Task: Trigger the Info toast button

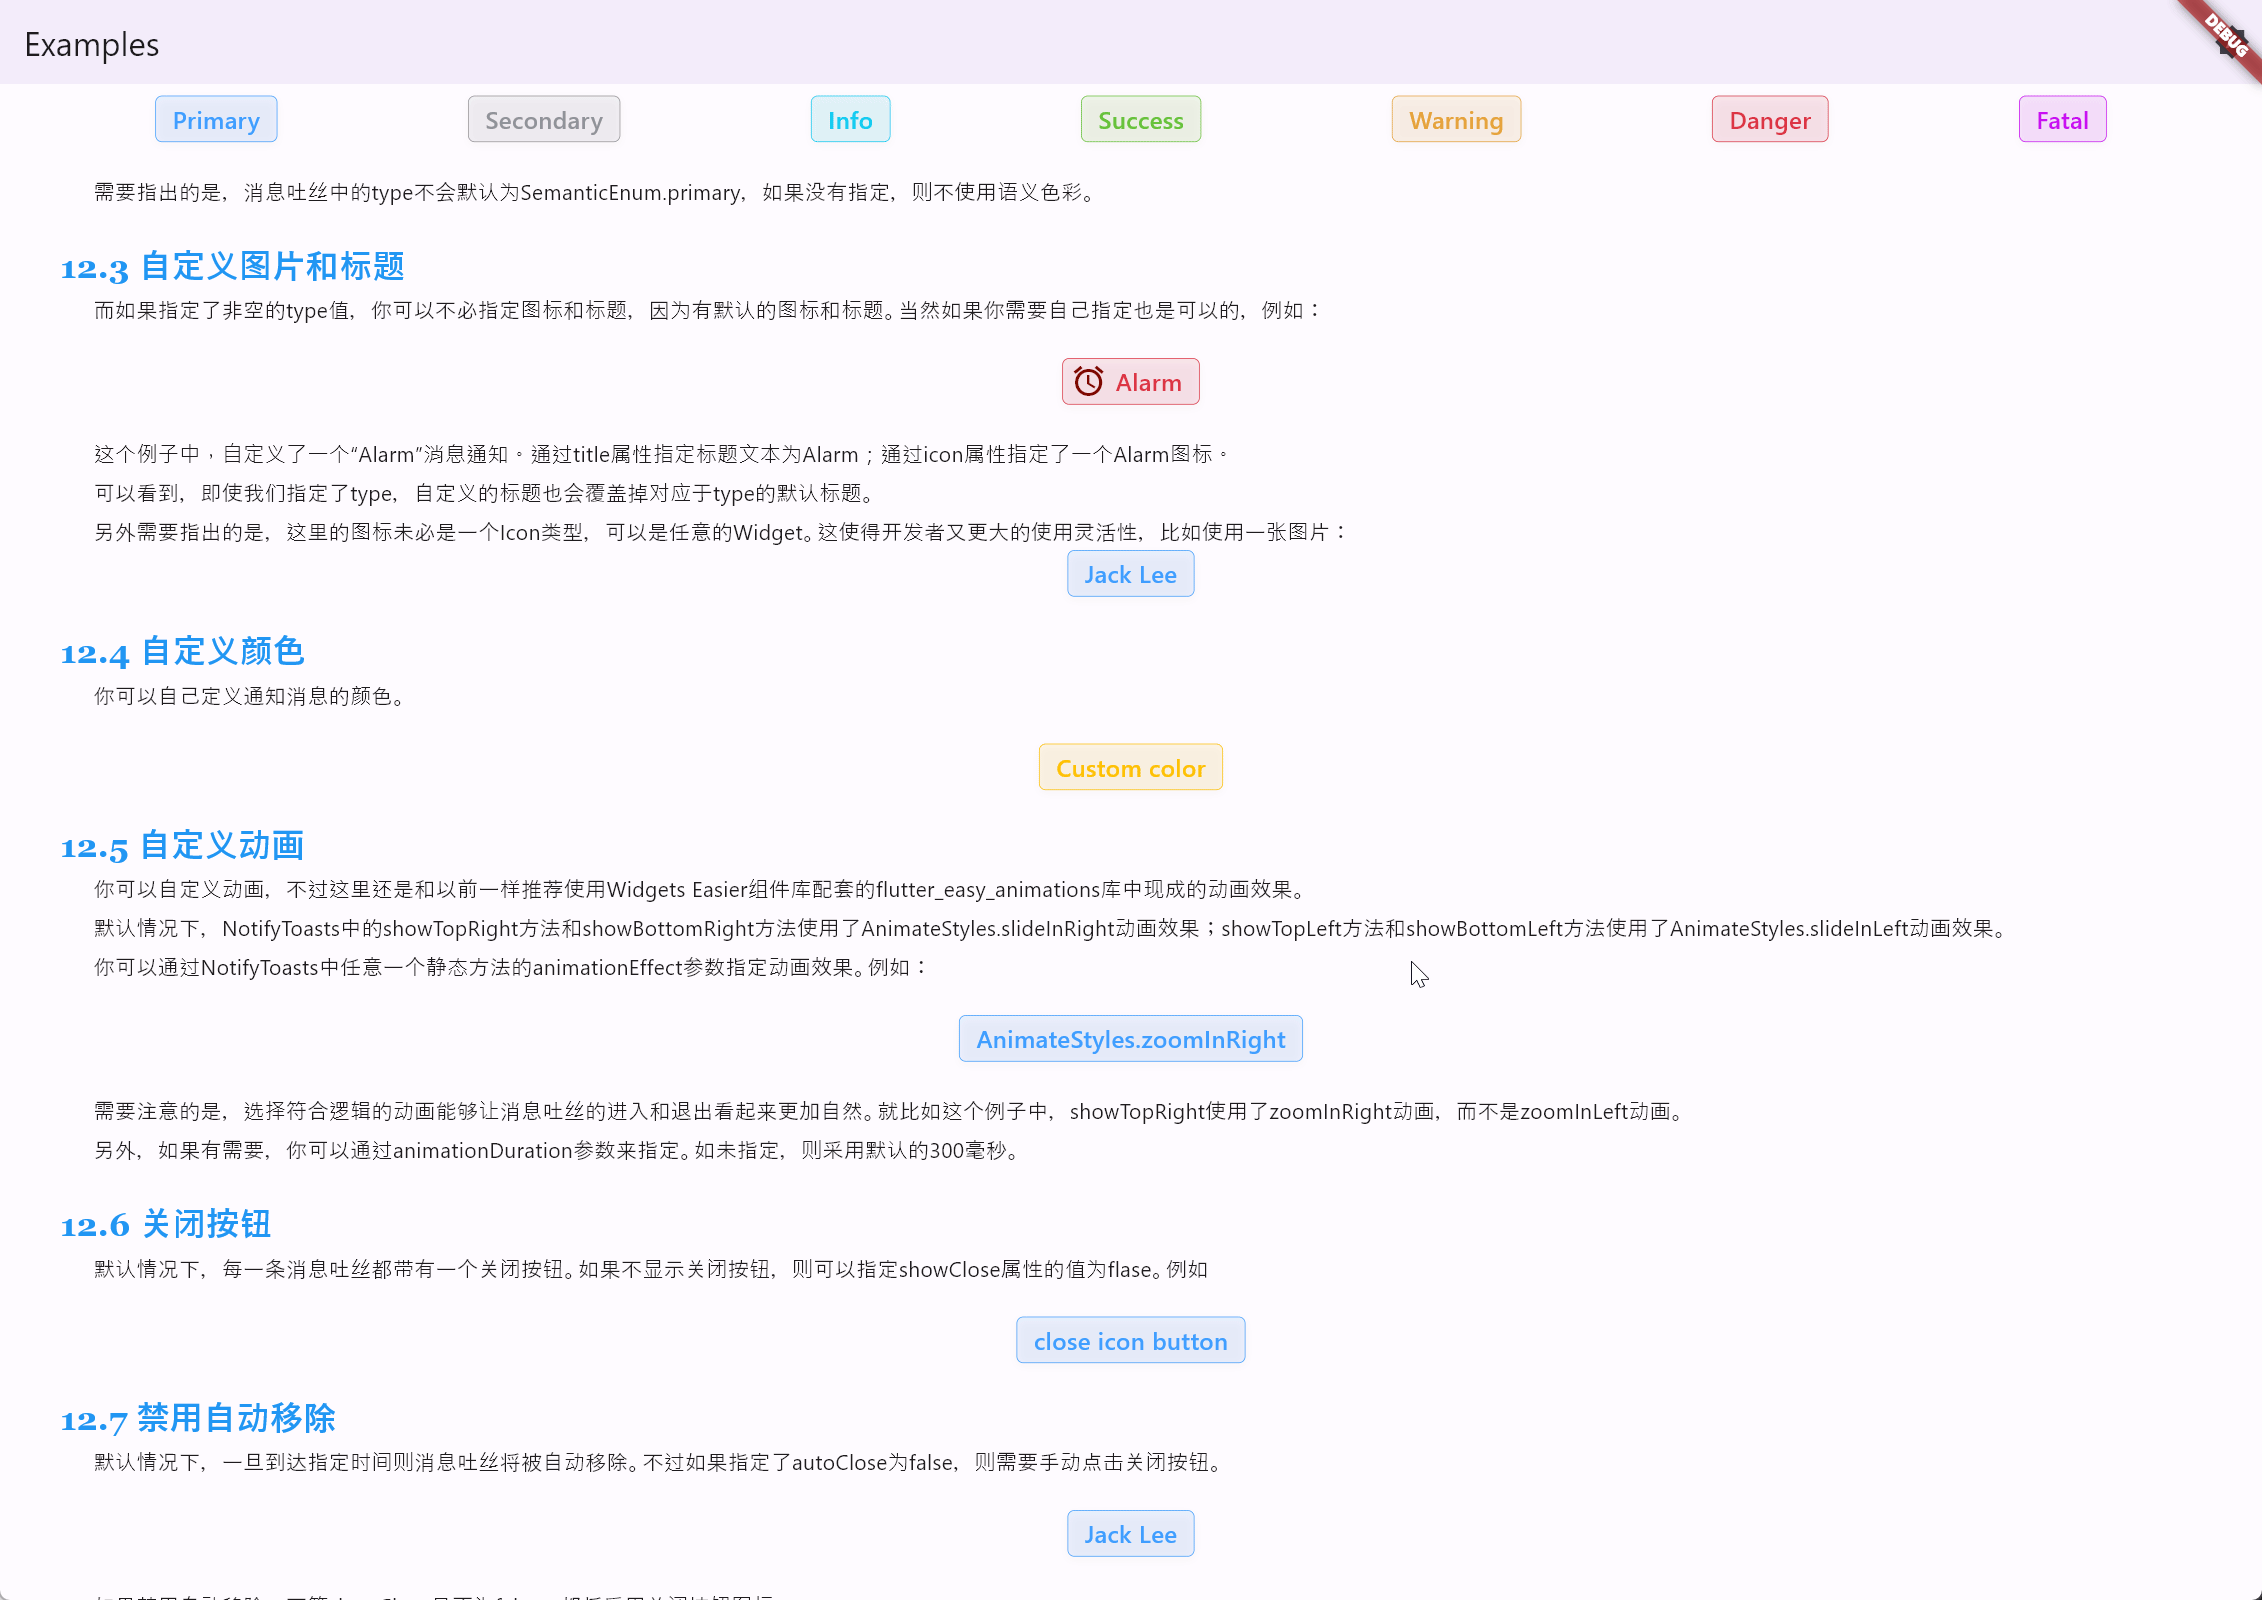Action: click(850, 120)
